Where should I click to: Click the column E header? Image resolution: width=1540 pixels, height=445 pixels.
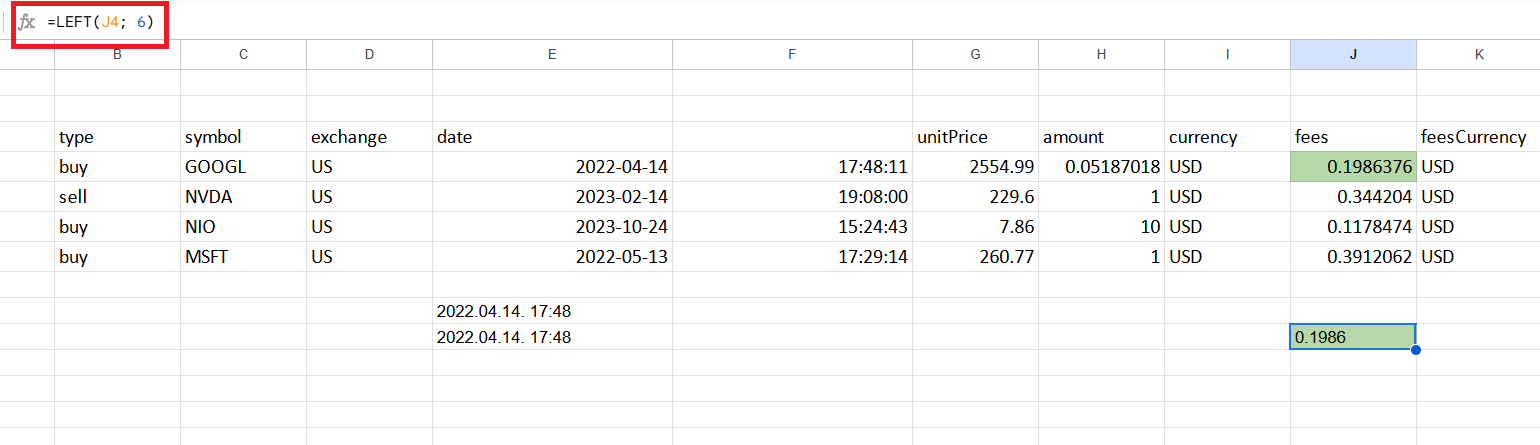click(552, 55)
